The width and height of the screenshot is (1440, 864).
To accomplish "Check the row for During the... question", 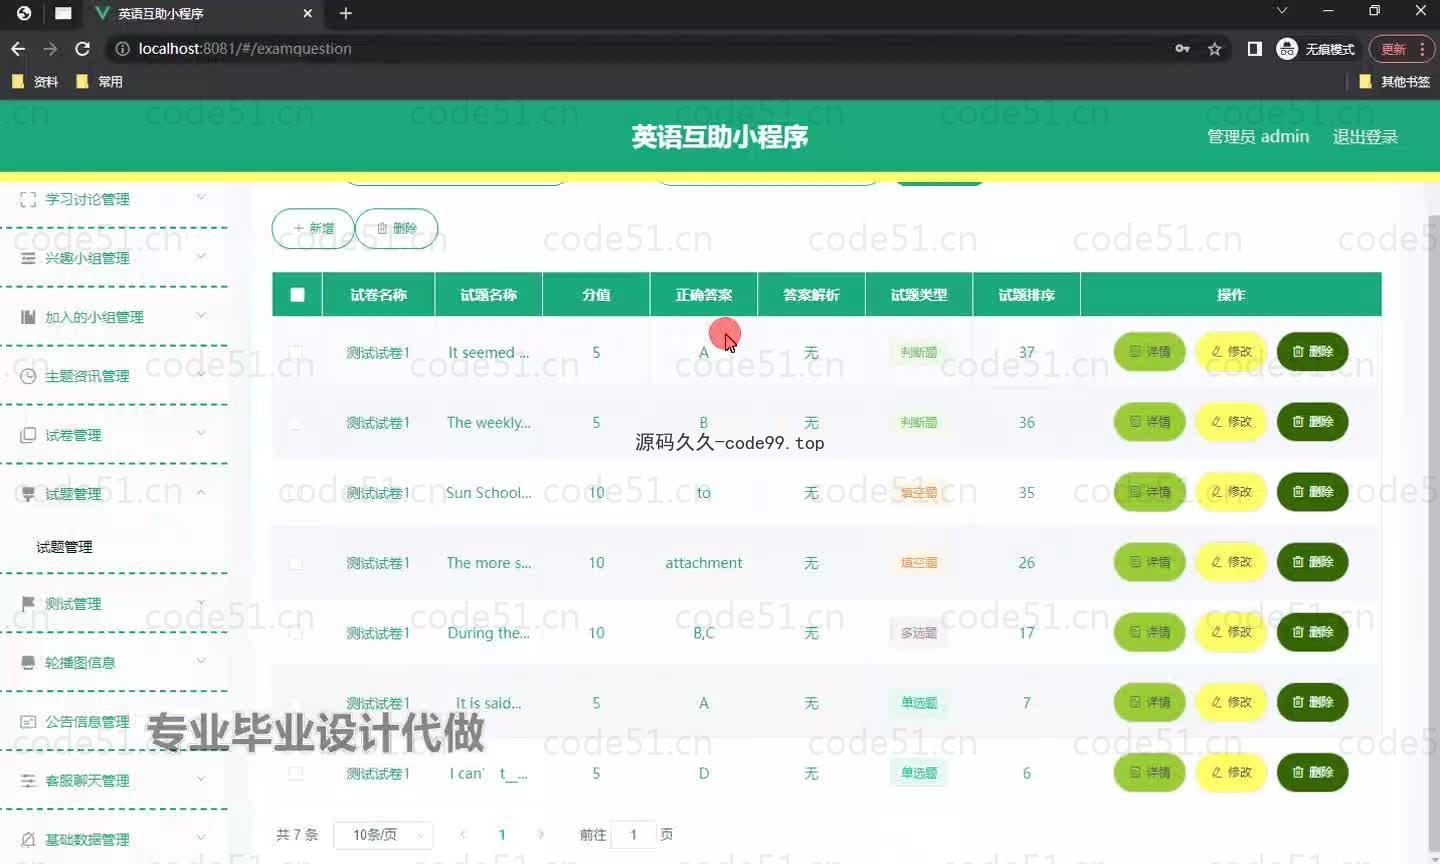I will [295, 633].
